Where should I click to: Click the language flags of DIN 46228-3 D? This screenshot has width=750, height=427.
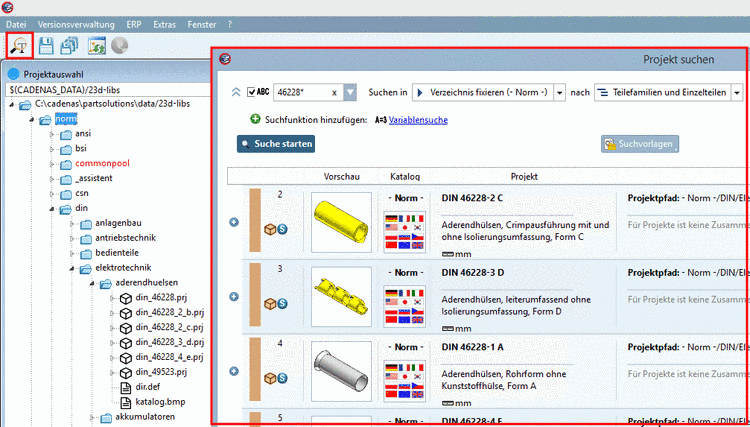[404, 306]
